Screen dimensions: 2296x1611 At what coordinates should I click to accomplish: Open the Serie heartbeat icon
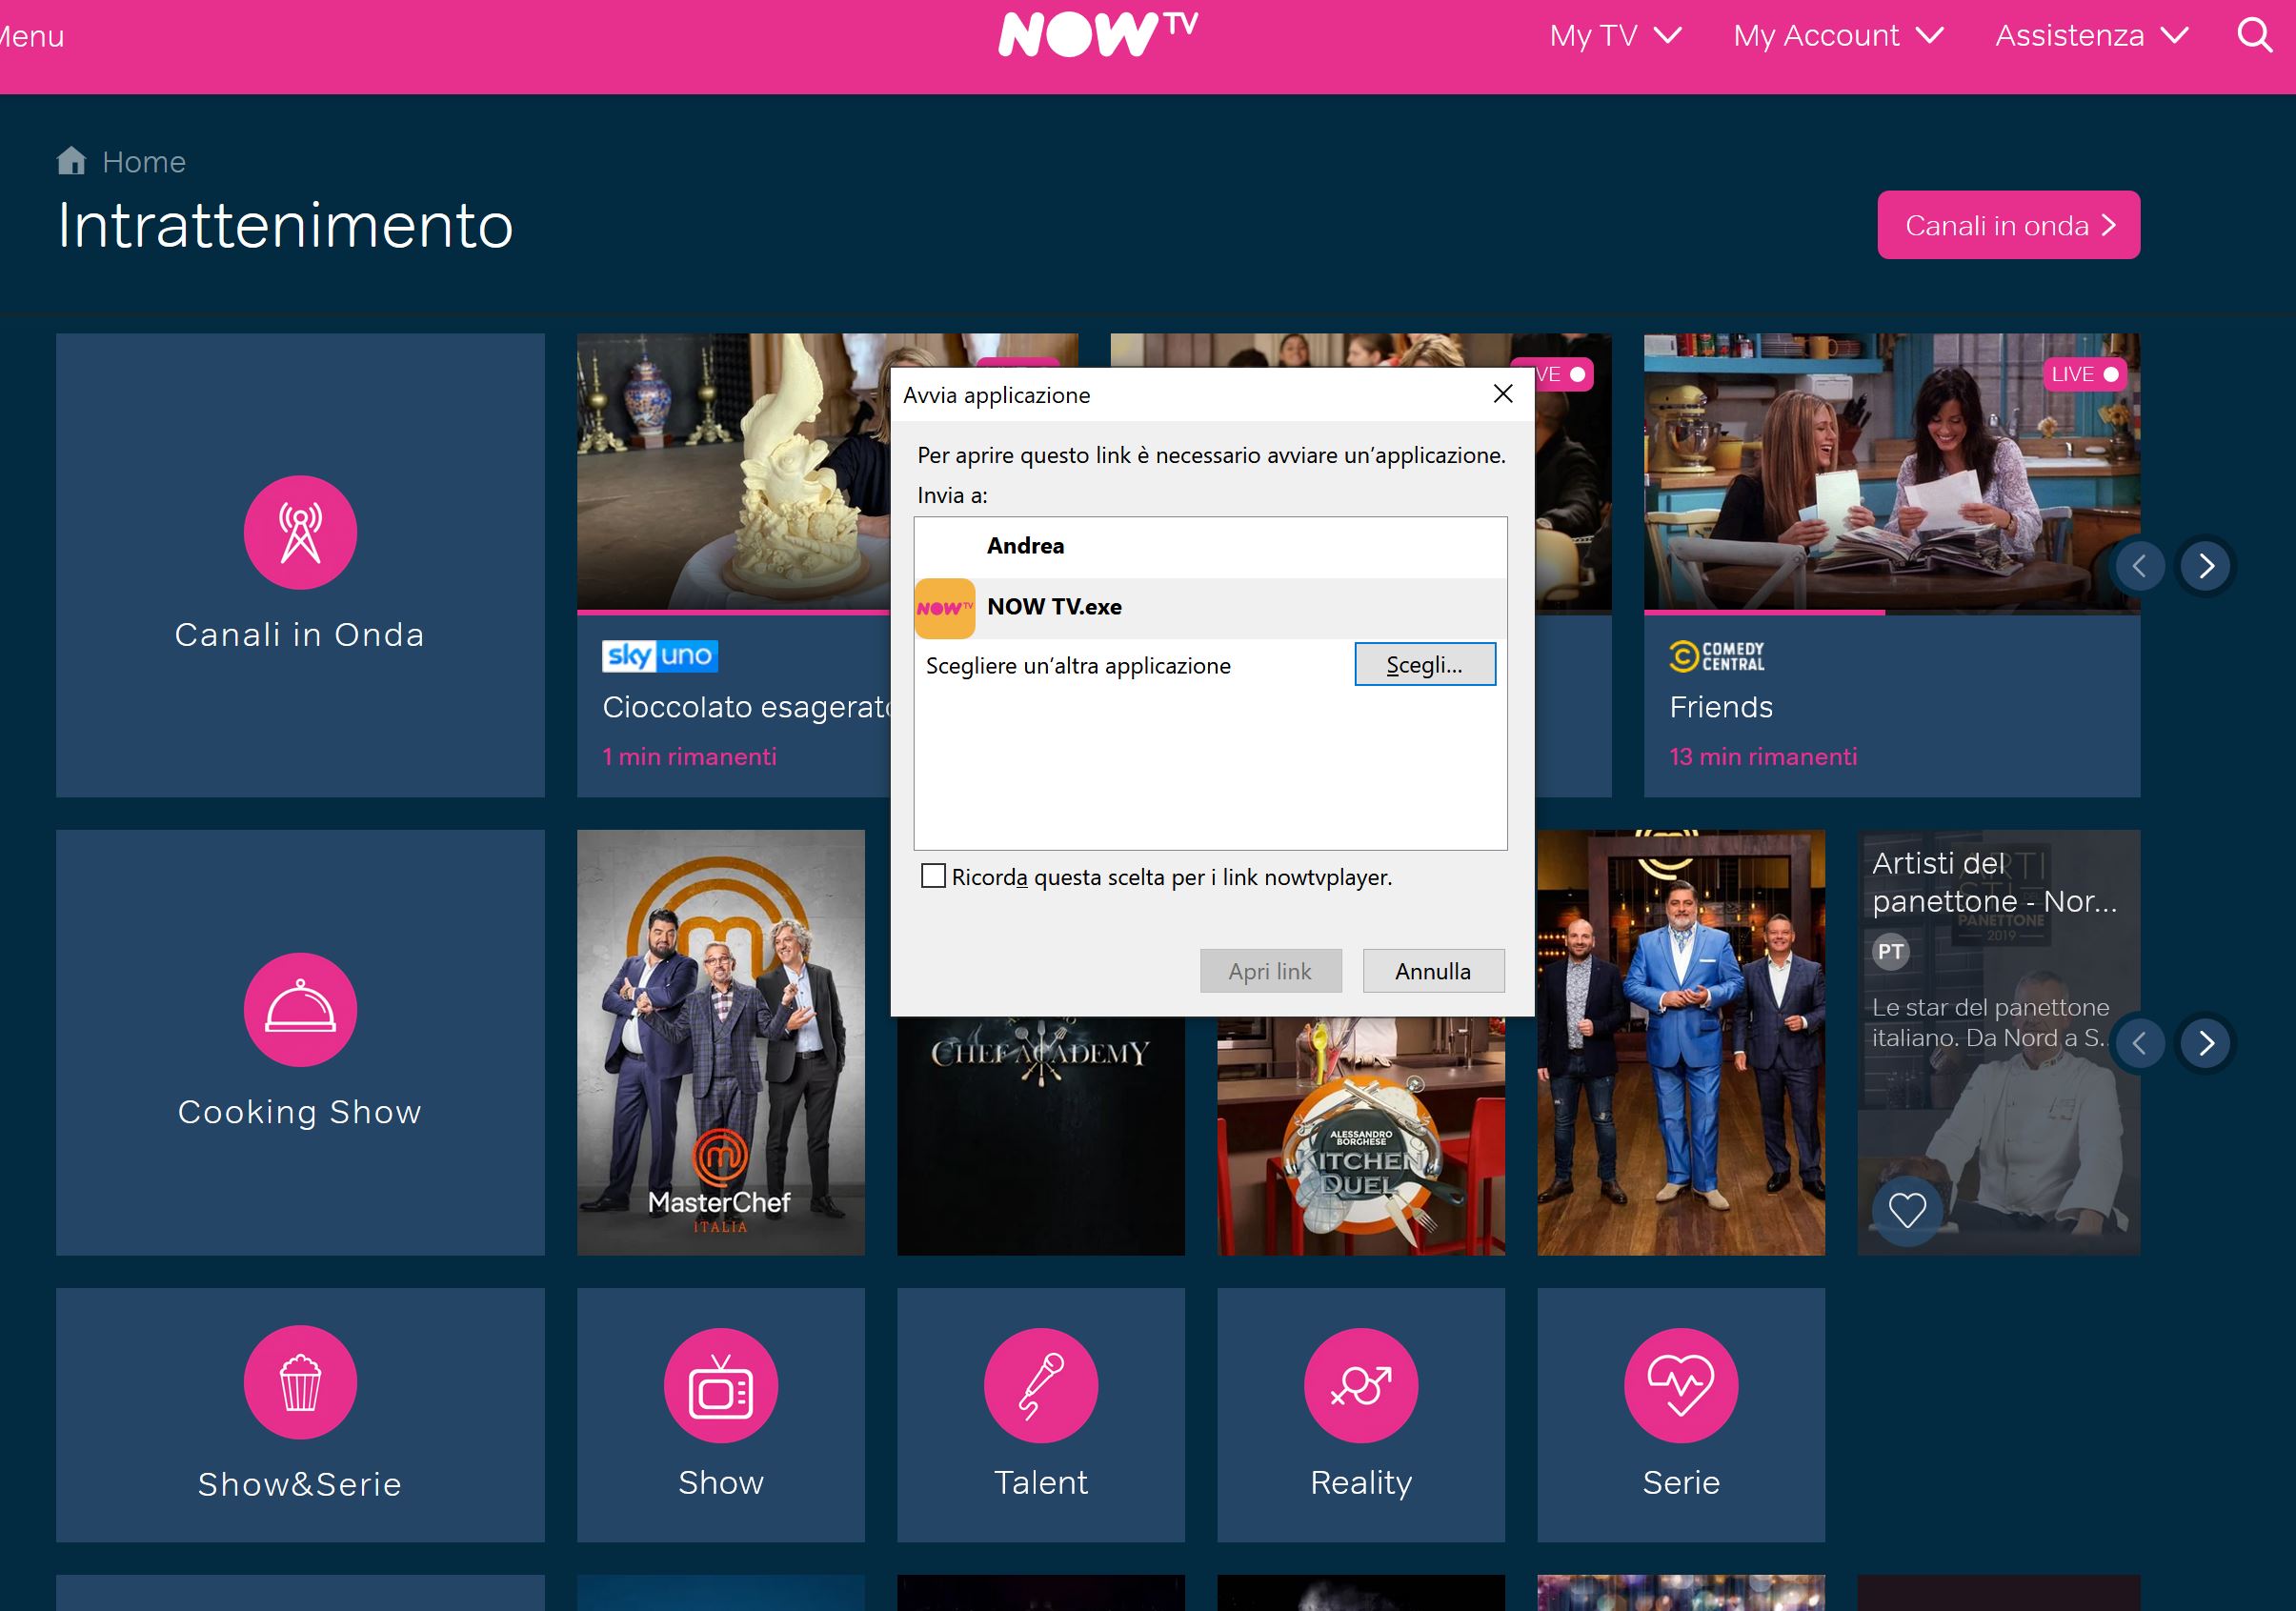(x=1681, y=1385)
